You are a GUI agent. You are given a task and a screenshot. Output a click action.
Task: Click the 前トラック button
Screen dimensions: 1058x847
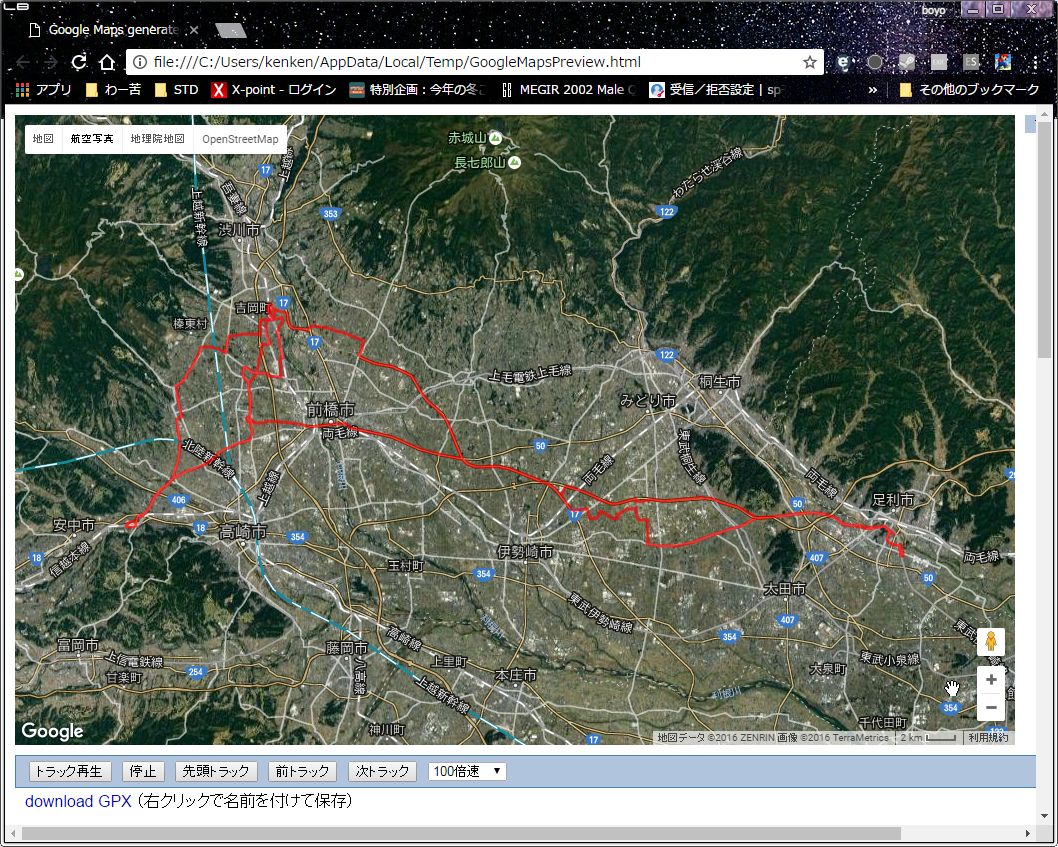pyautogui.click(x=302, y=771)
